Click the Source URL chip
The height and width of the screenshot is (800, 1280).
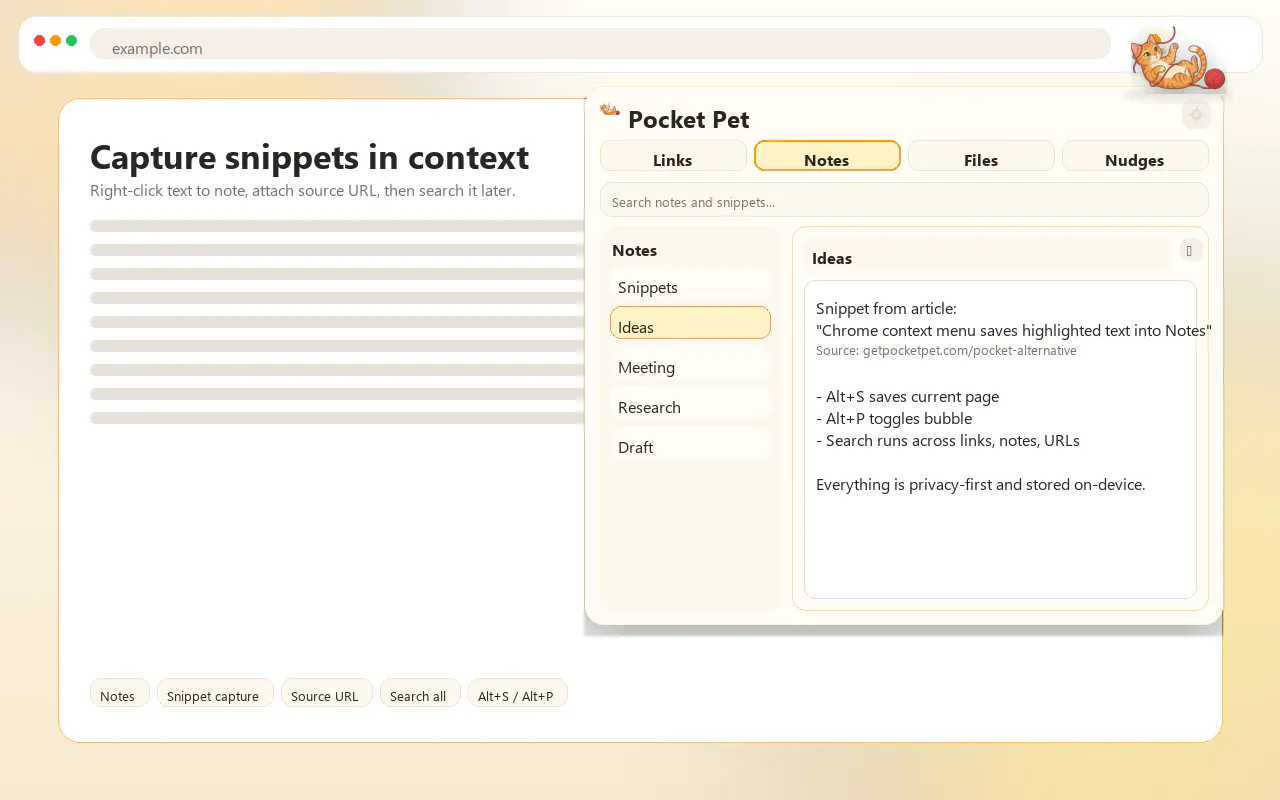click(x=326, y=693)
